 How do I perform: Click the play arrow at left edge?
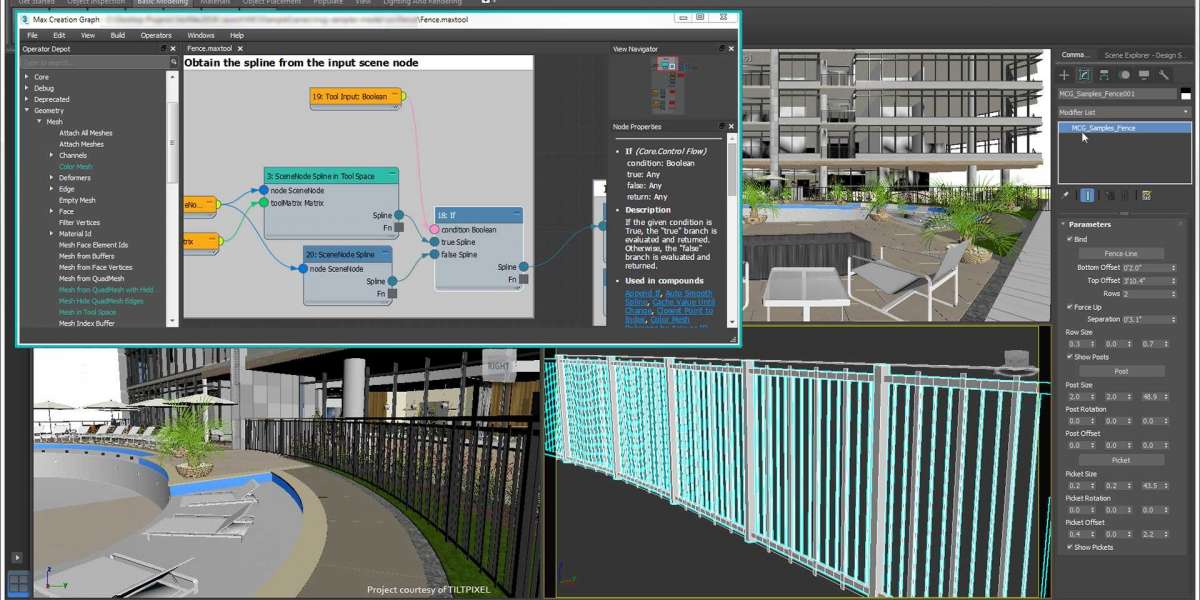(x=16, y=558)
